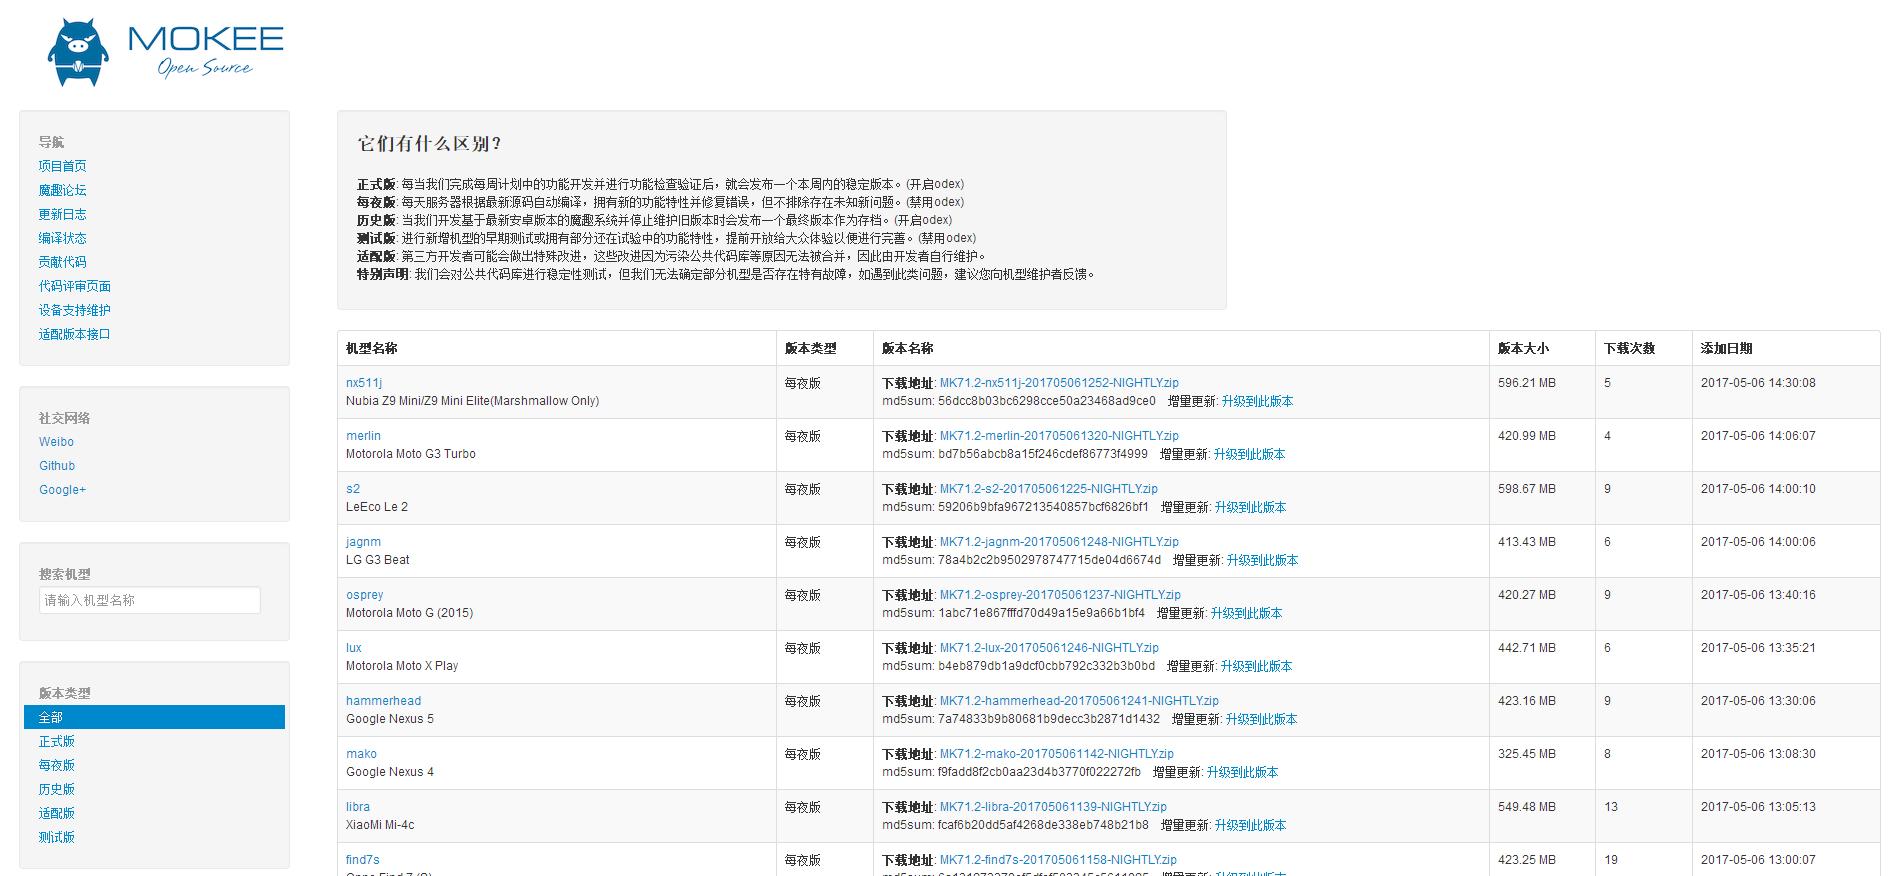Click 升级到此版本 in the merlin row
1893x876 pixels.
(1249, 454)
